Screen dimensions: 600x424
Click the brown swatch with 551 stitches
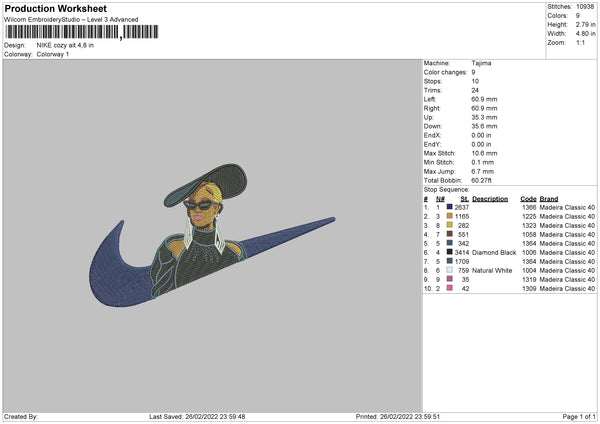click(449, 234)
